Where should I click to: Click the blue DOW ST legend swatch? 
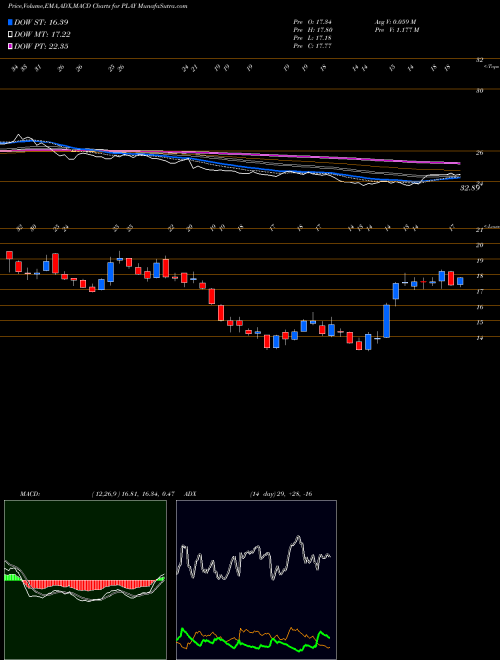(10, 22)
